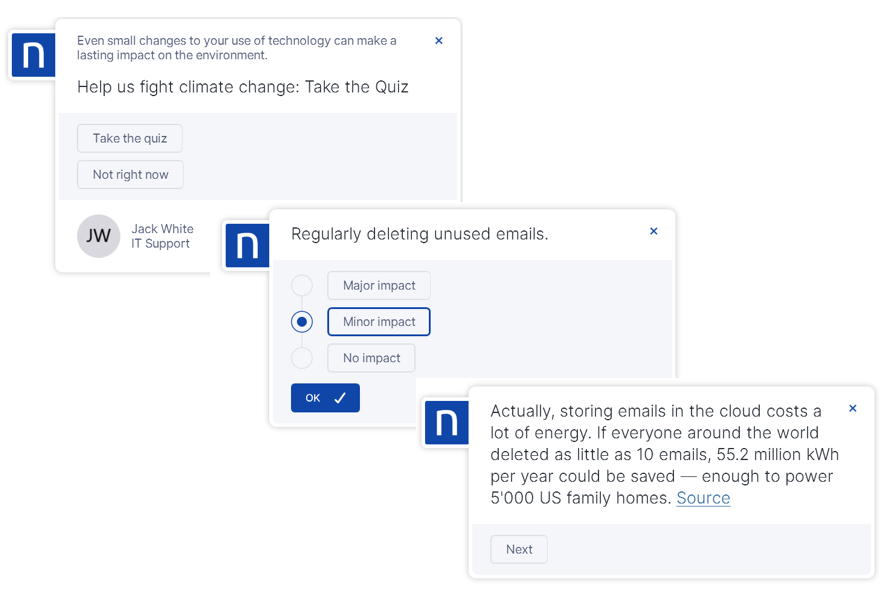Select the Major impact radio button

(x=302, y=286)
